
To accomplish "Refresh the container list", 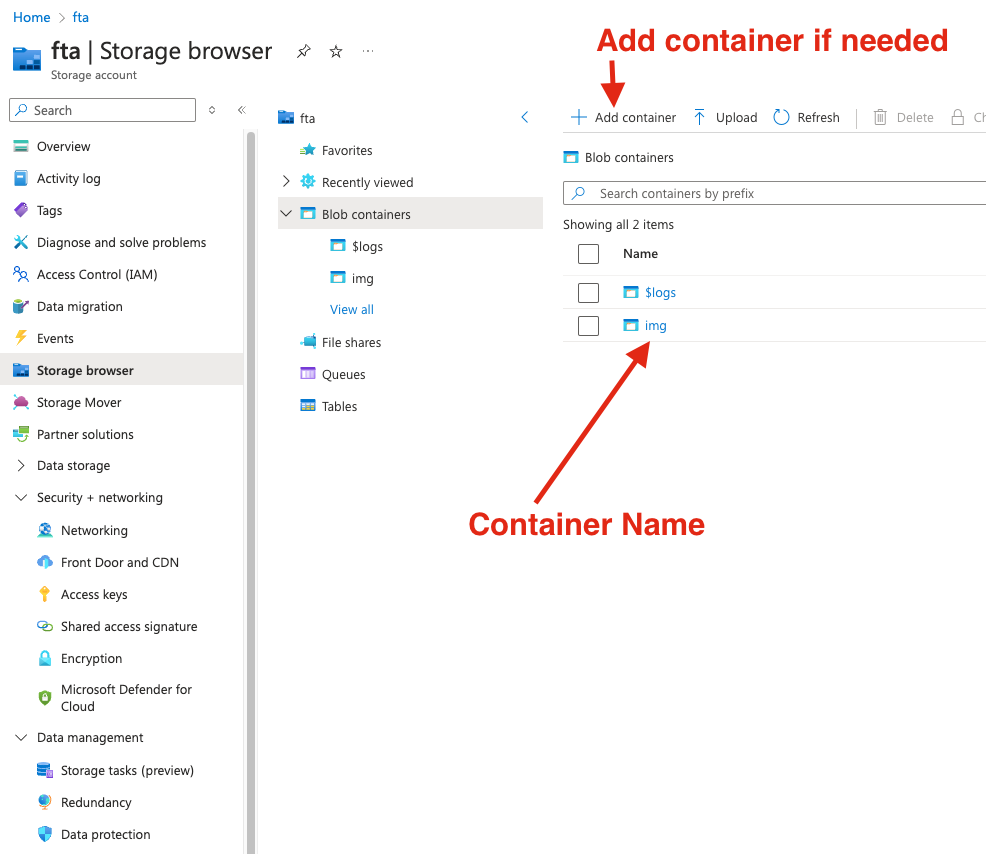I will click(x=806, y=118).
